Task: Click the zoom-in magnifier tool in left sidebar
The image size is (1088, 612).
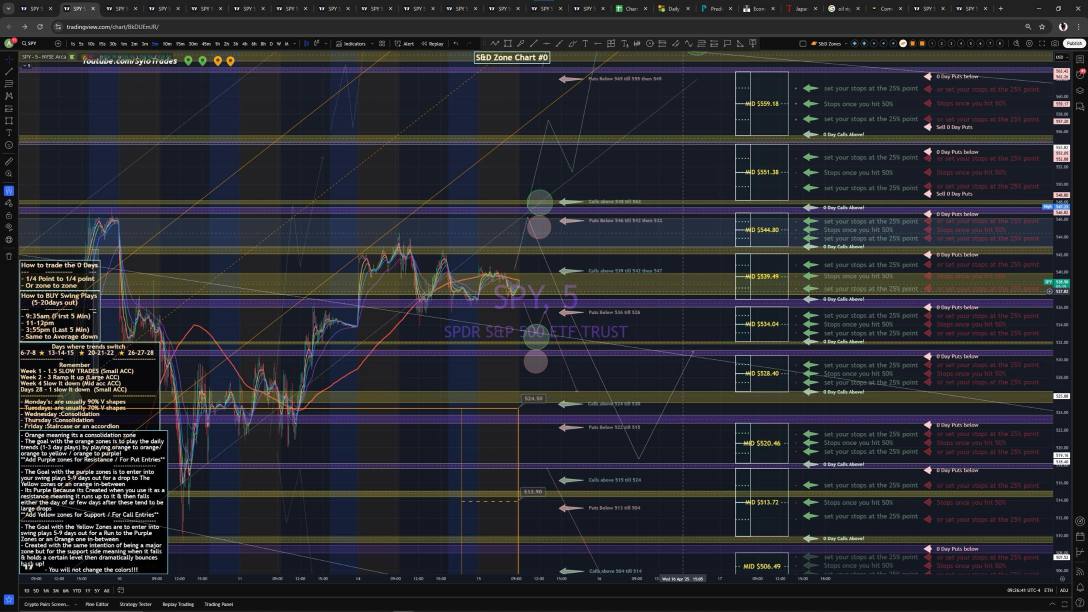Action: 8,173
